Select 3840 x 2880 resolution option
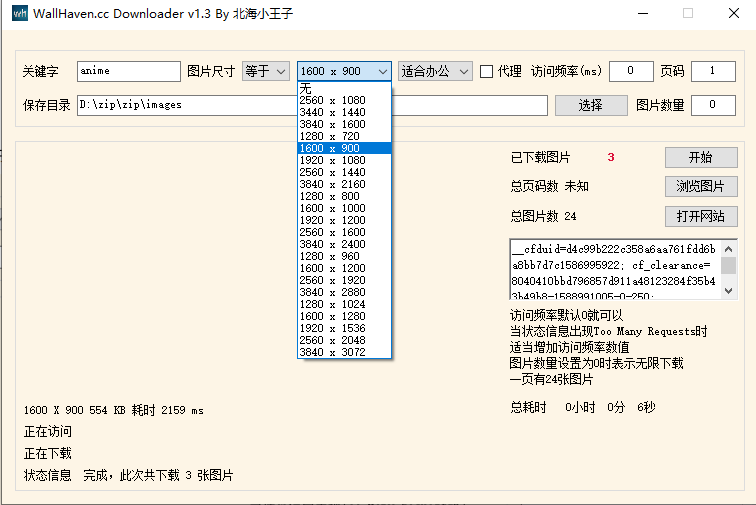Viewport: 756px width, 505px height. pyautogui.click(x=344, y=292)
